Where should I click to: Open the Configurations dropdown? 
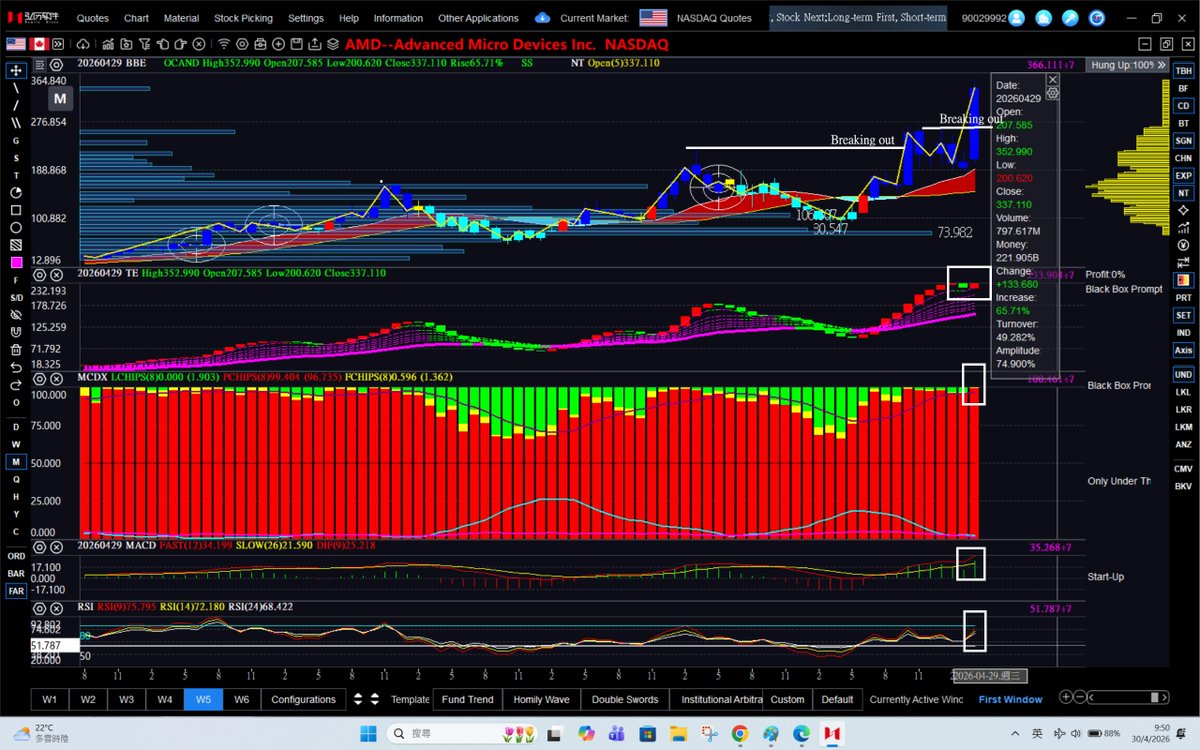click(x=304, y=699)
